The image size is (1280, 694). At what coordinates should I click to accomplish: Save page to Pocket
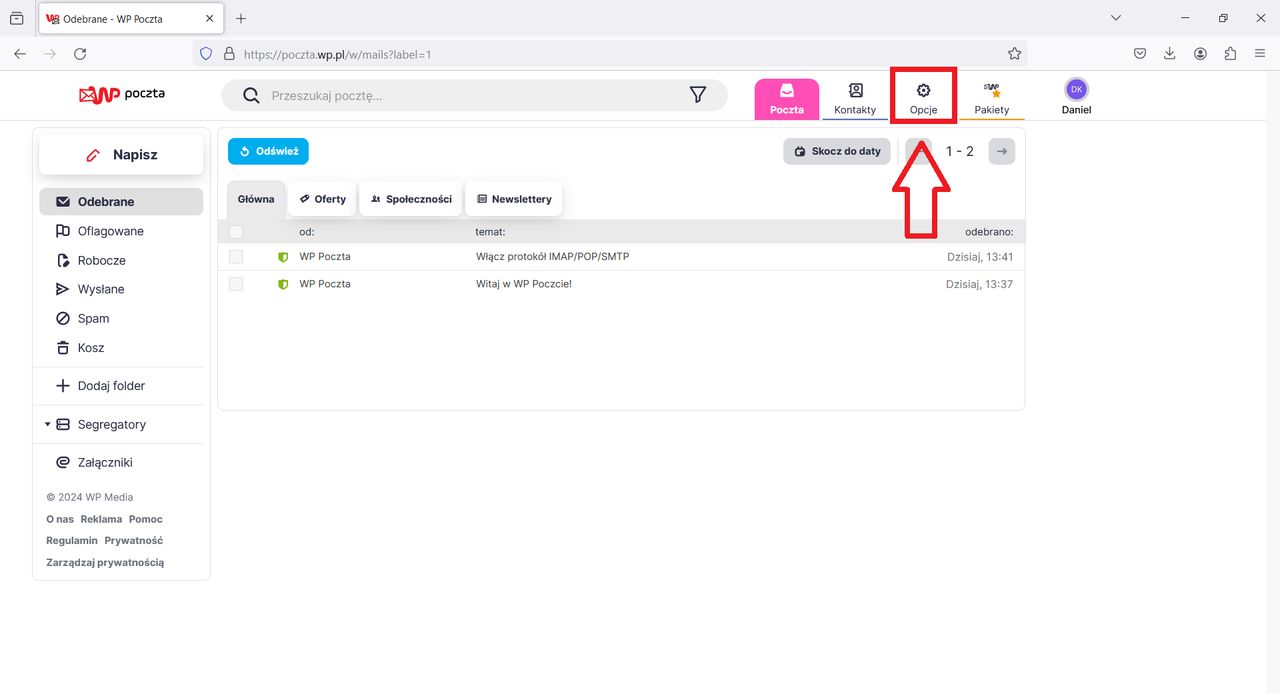(x=1139, y=54)
